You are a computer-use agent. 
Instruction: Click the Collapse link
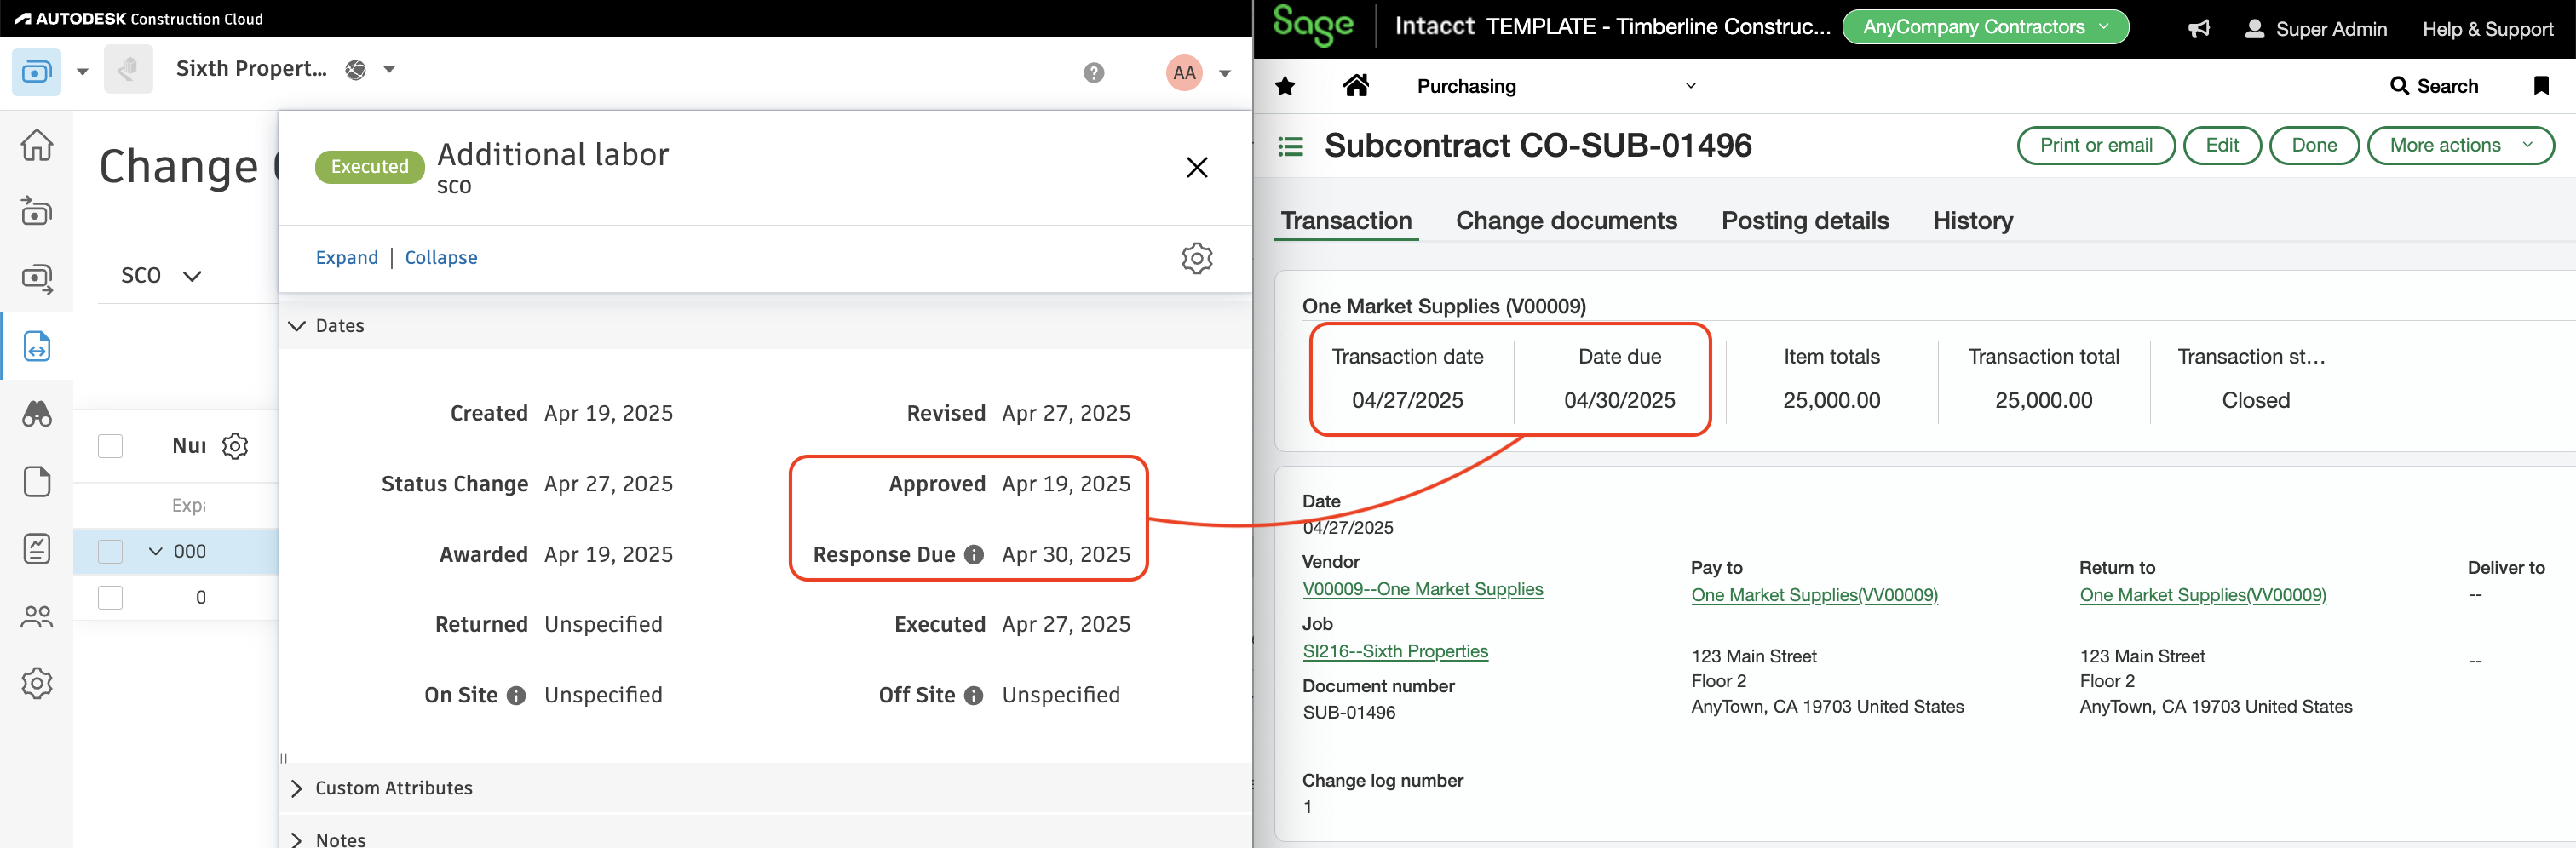[441, 258]
